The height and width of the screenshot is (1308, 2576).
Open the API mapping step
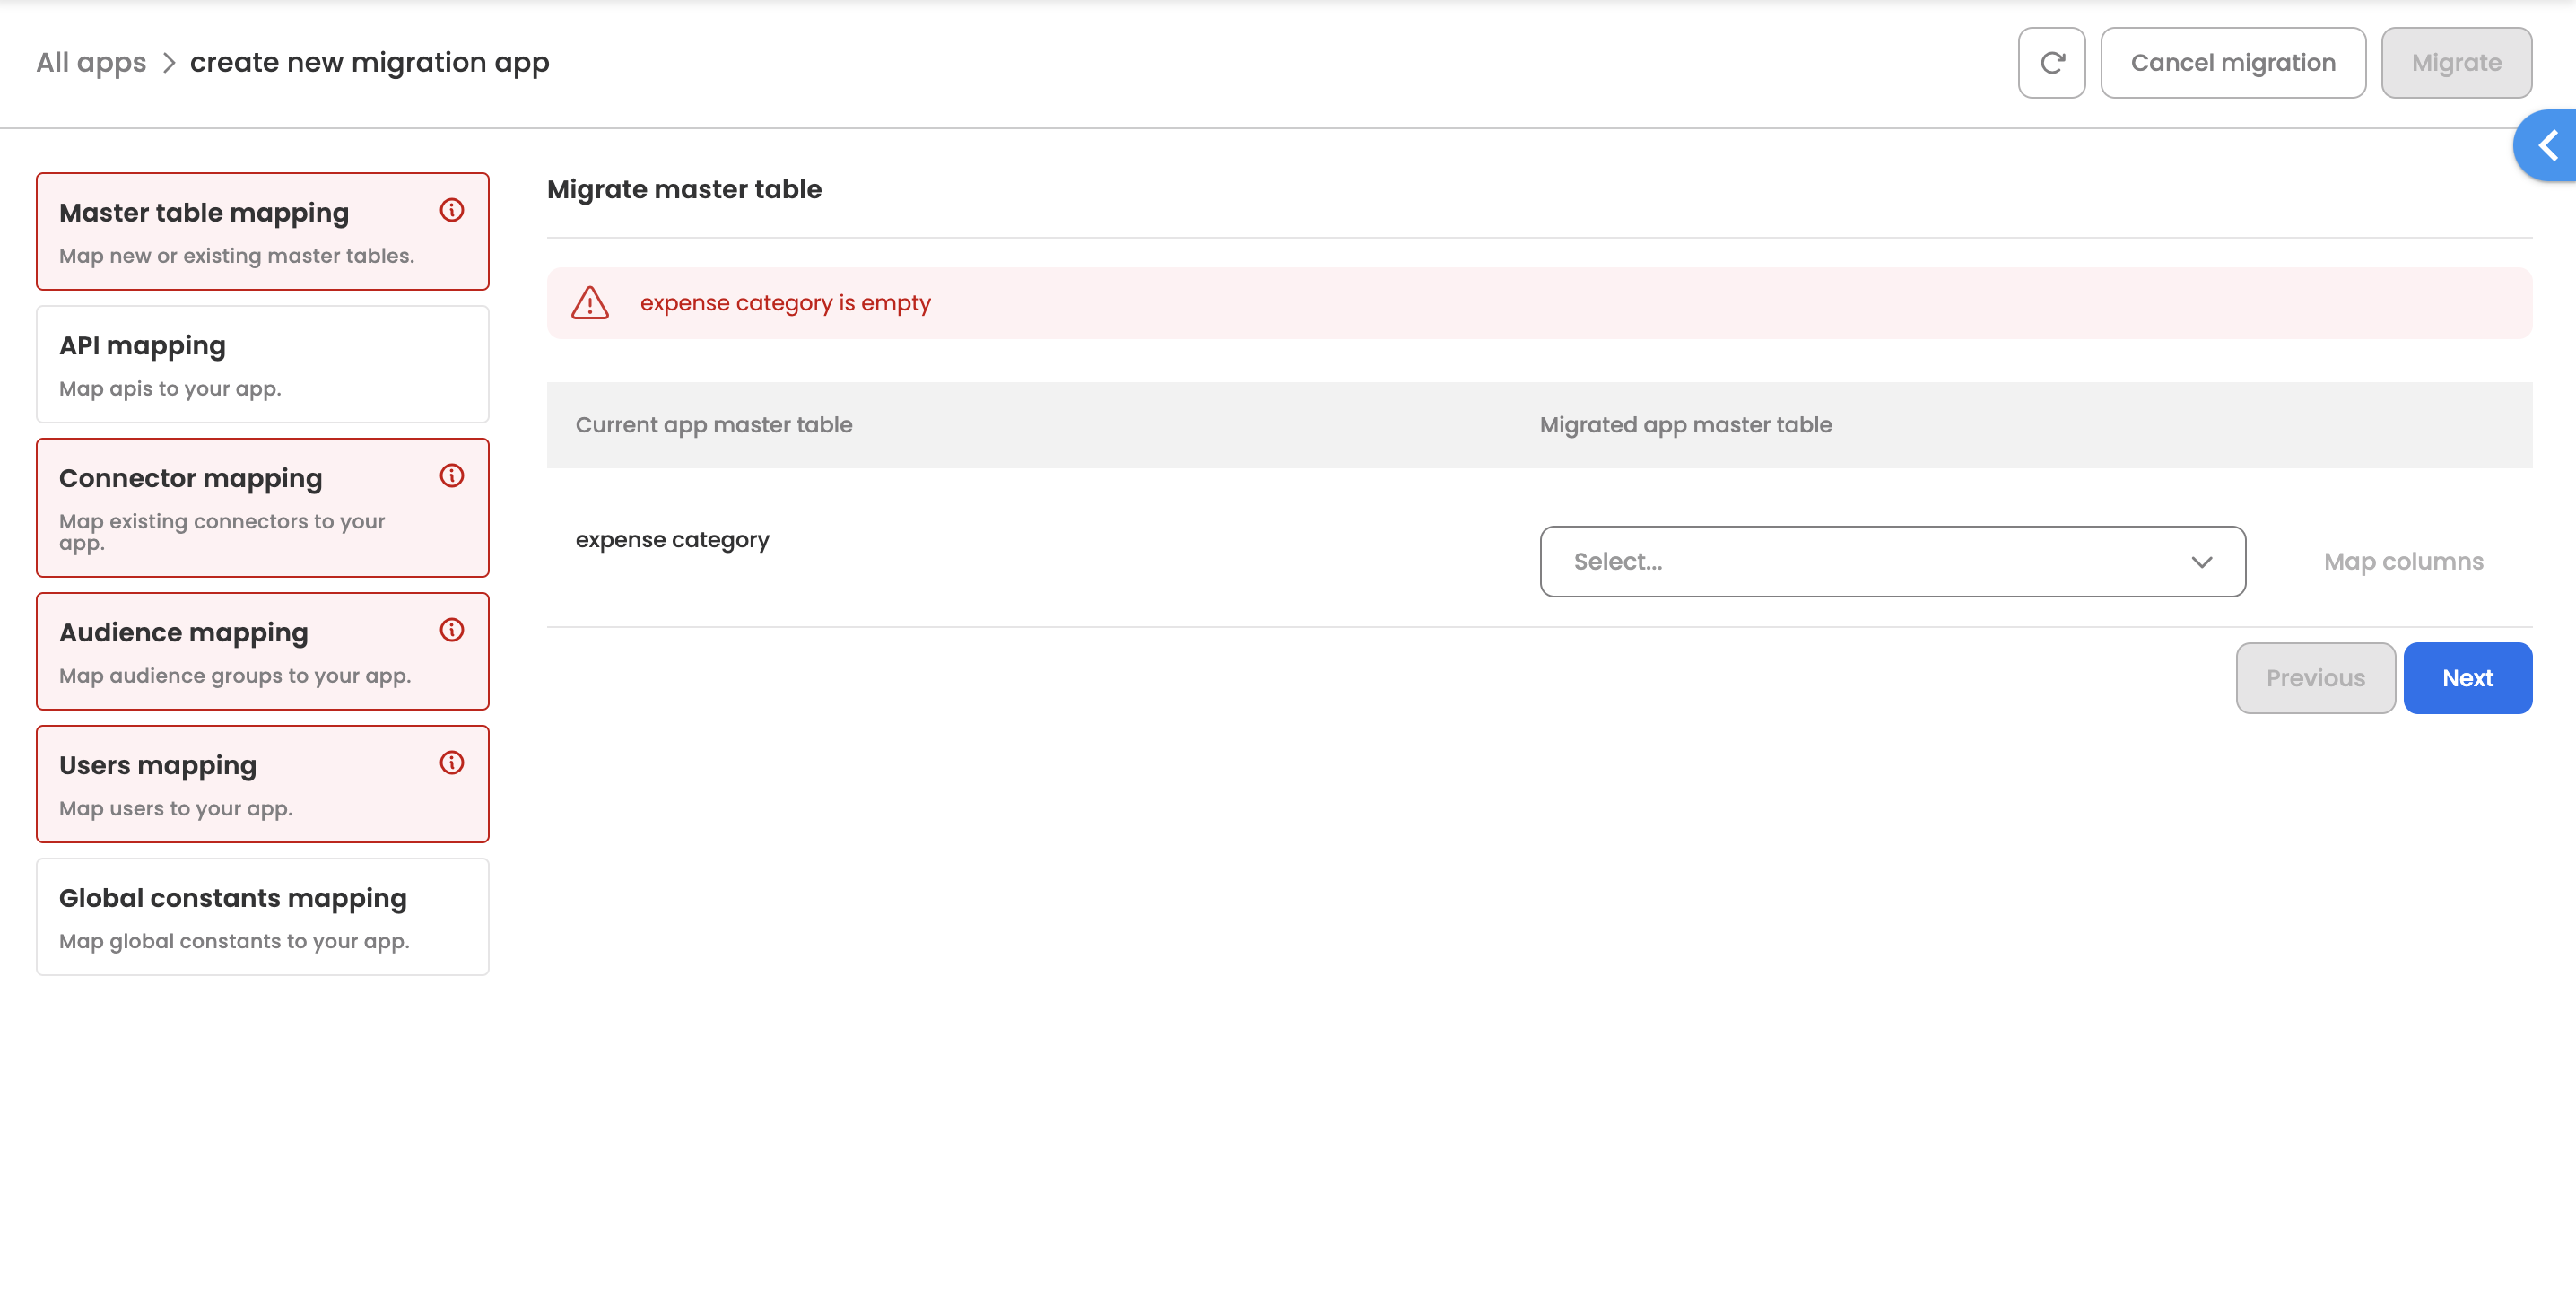pos(262,365)
